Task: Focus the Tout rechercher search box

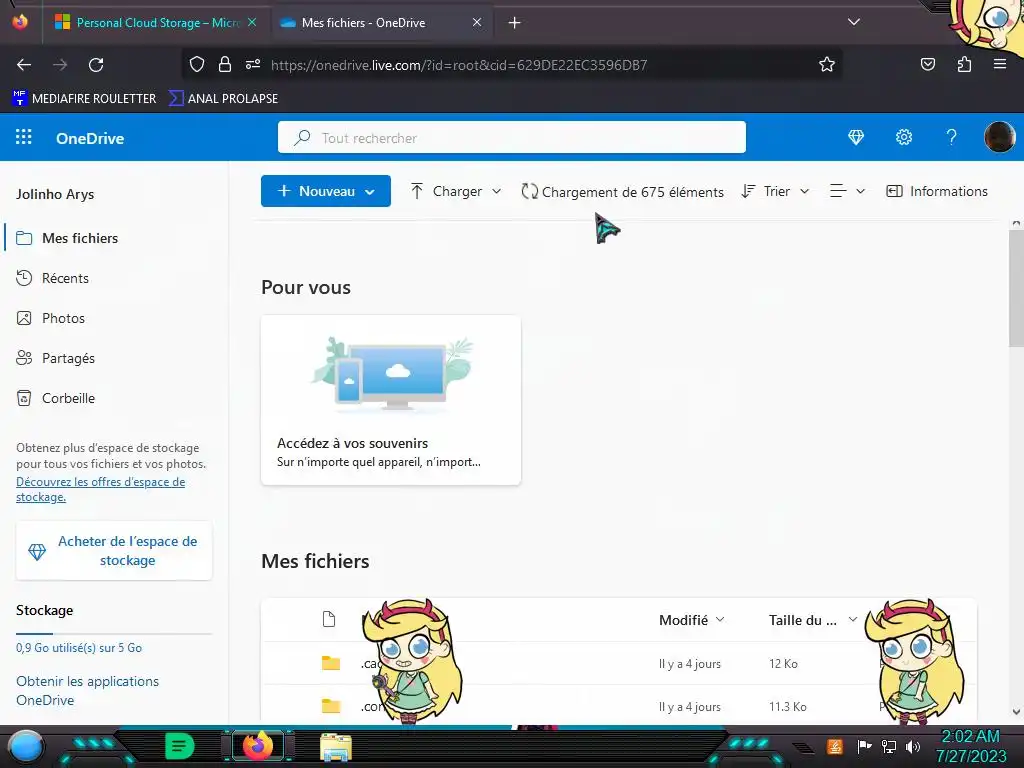Action: click(x=511, y=137)
